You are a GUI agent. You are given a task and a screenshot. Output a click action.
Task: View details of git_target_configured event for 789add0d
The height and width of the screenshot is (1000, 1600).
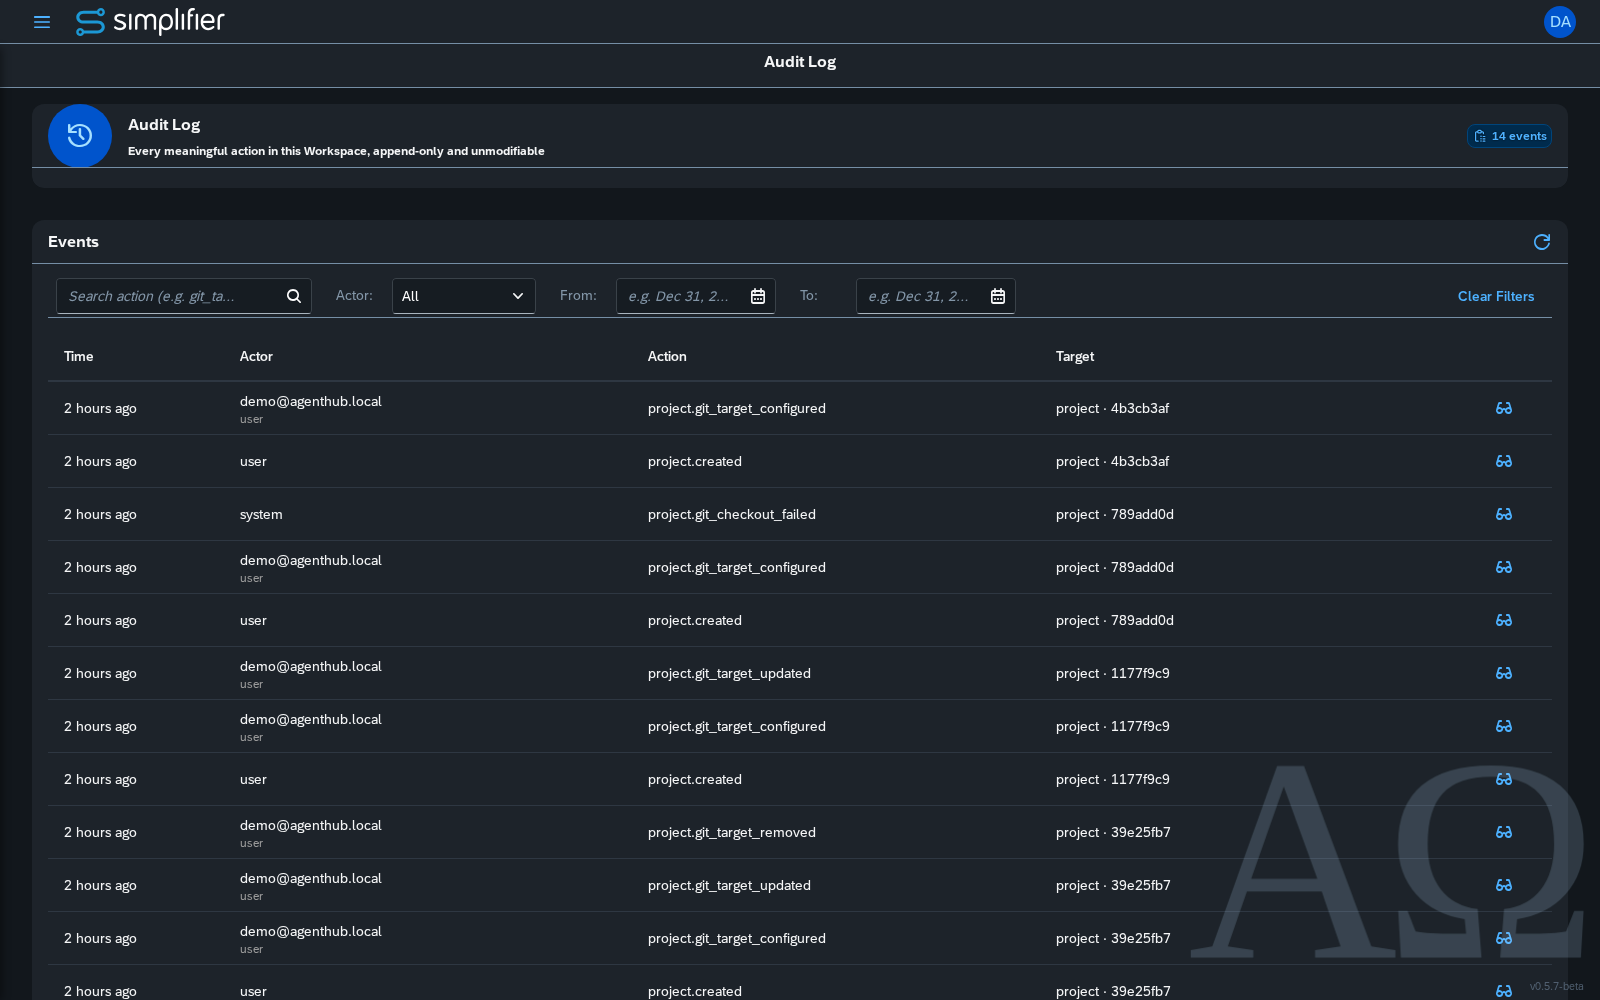click(1504, 567)
